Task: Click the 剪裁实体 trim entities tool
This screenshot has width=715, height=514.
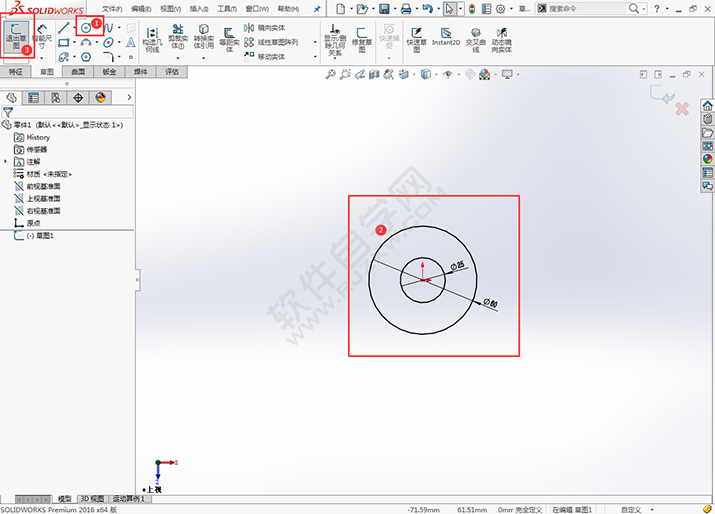Action: pos(178,37)
